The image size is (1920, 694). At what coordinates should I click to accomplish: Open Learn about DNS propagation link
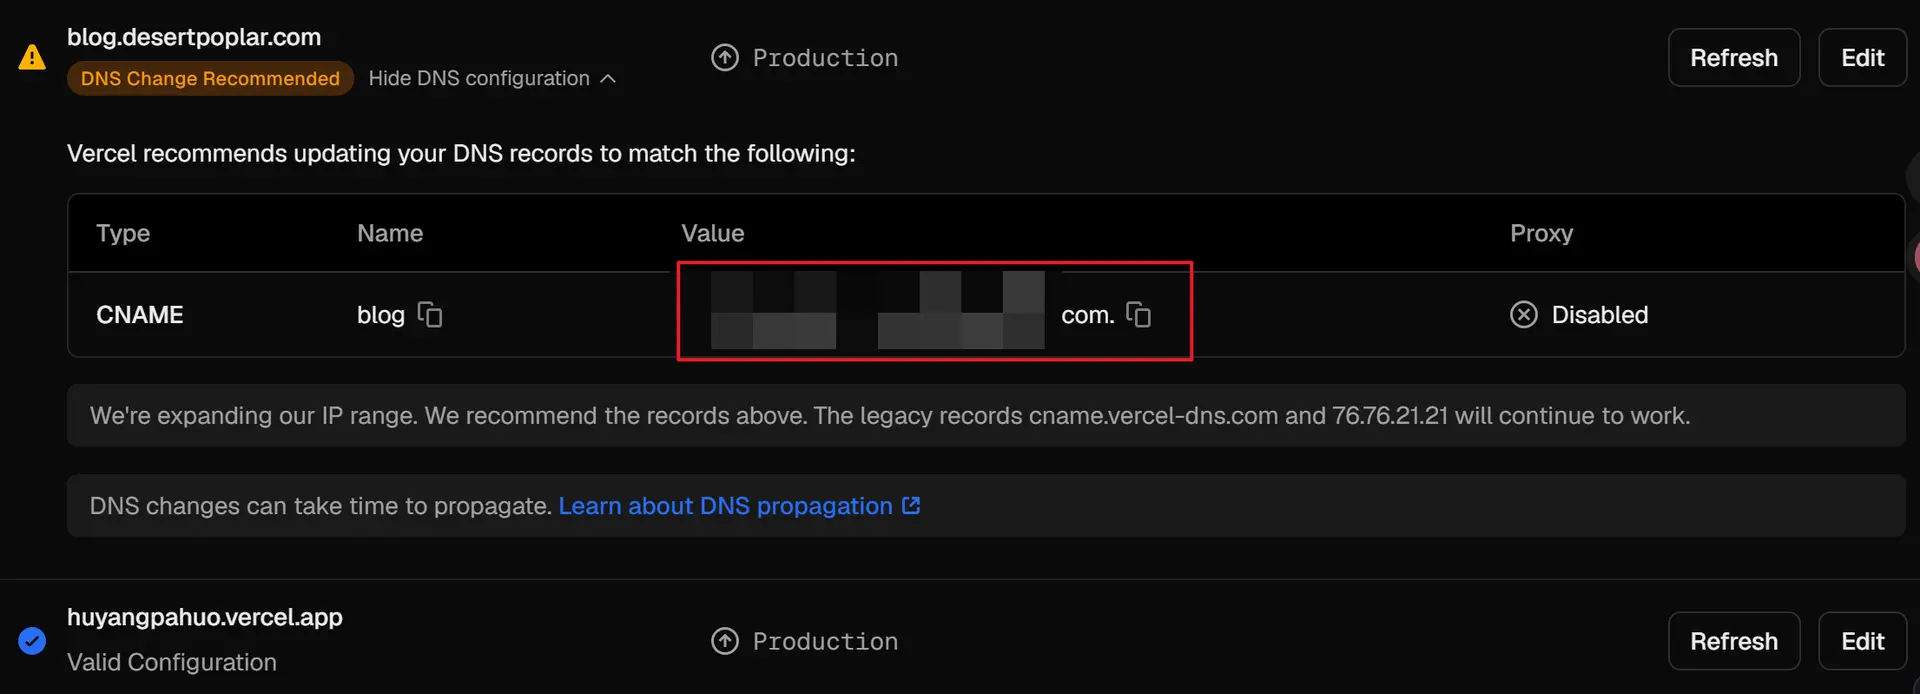(725, 506)
